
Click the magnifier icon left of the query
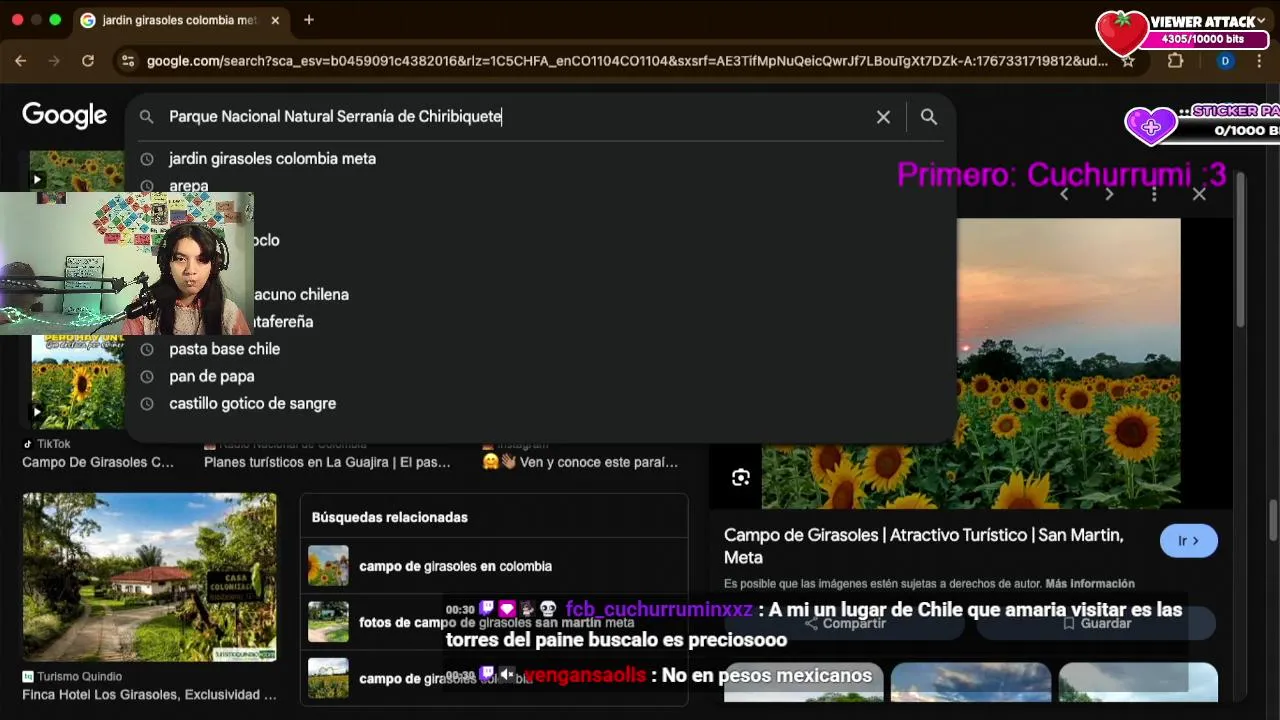click(147, 117)
